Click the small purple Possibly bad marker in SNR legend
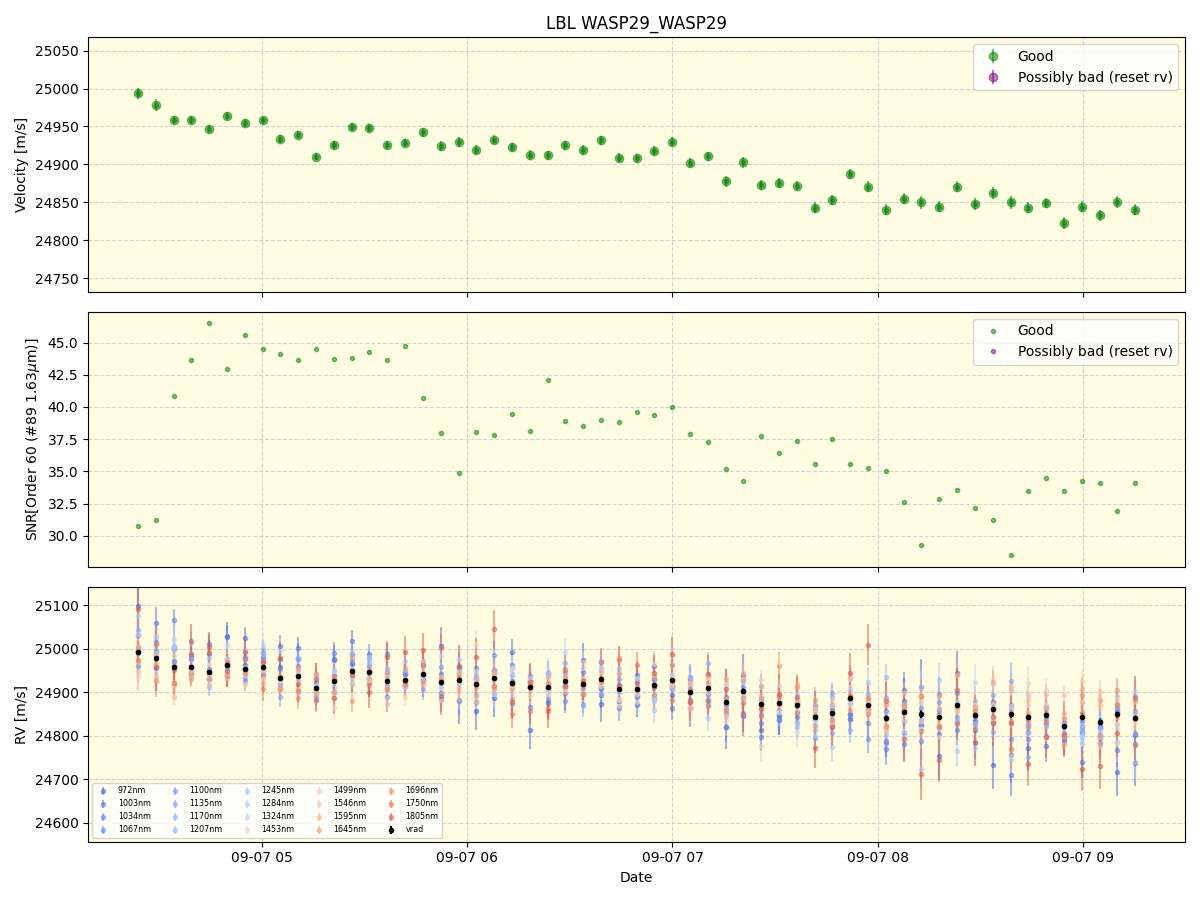 993,351
